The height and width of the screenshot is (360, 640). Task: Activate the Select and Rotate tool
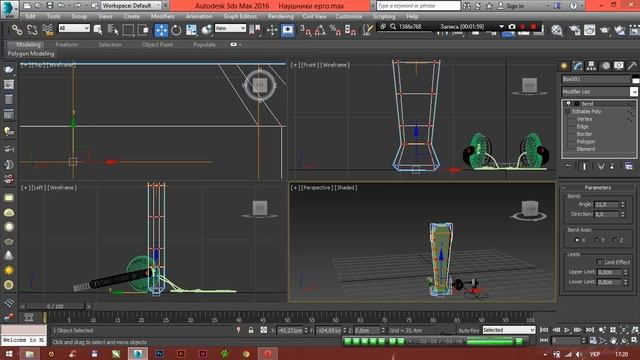click(176, 30)
